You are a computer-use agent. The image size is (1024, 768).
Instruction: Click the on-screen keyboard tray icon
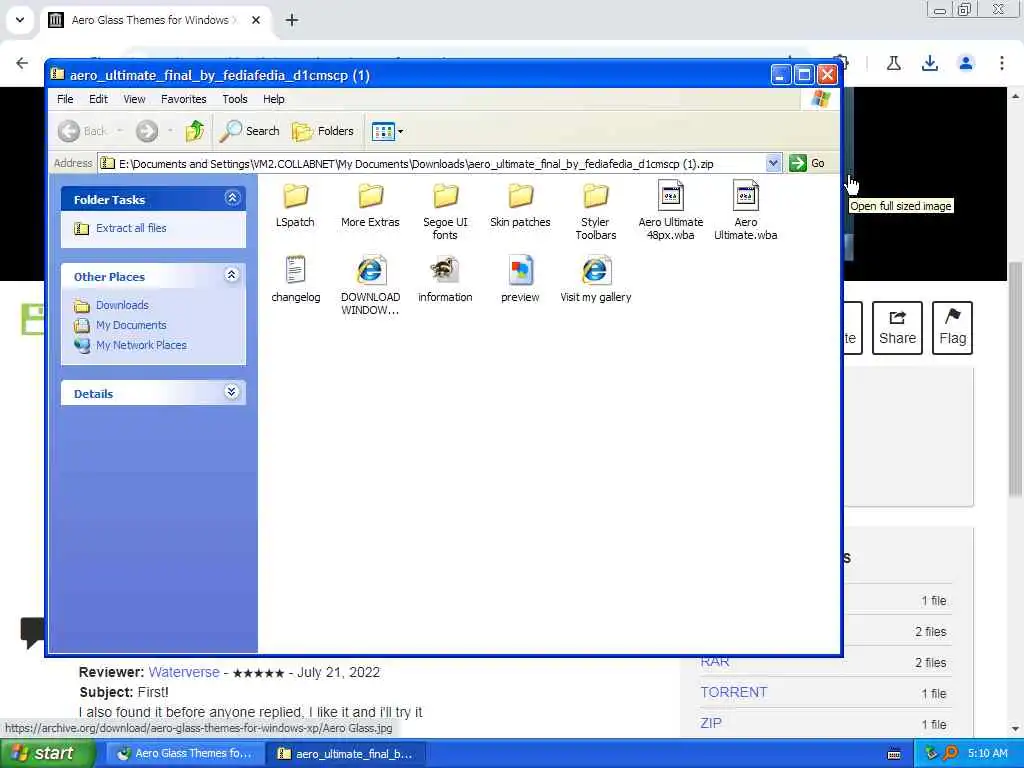click(x=894, y=754)
